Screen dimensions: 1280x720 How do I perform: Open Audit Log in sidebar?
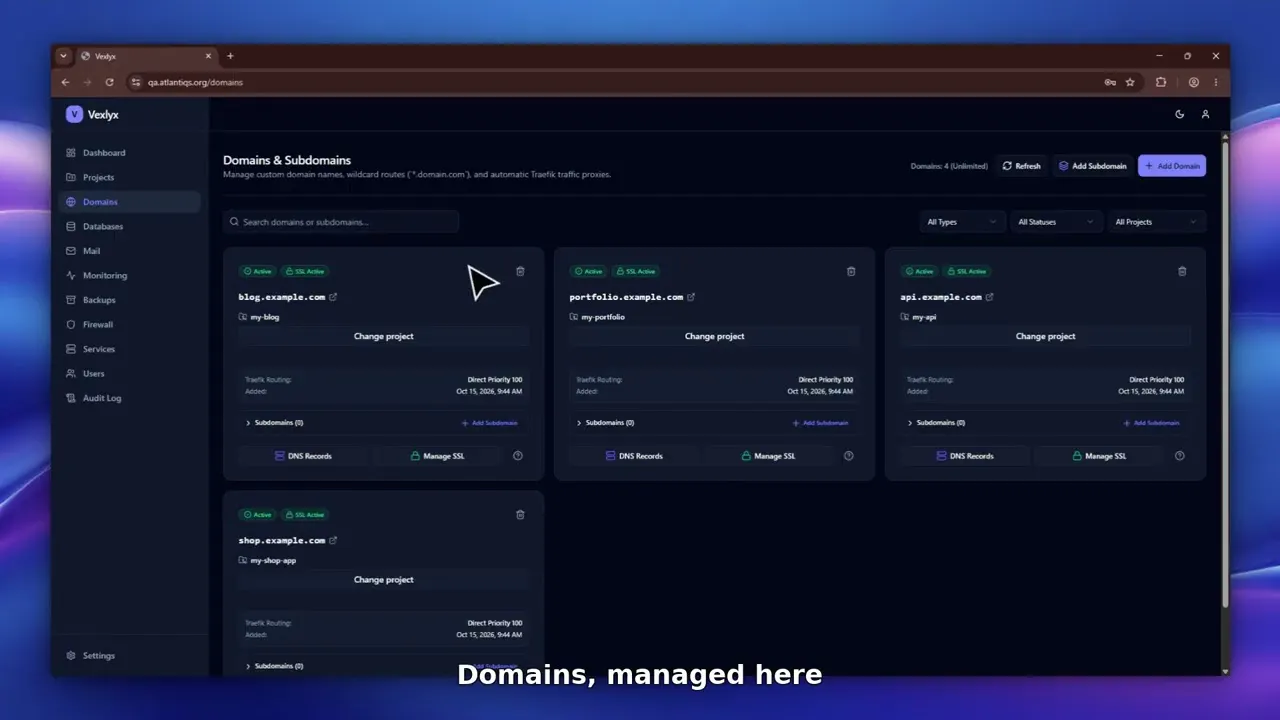(x=129, y=398)
